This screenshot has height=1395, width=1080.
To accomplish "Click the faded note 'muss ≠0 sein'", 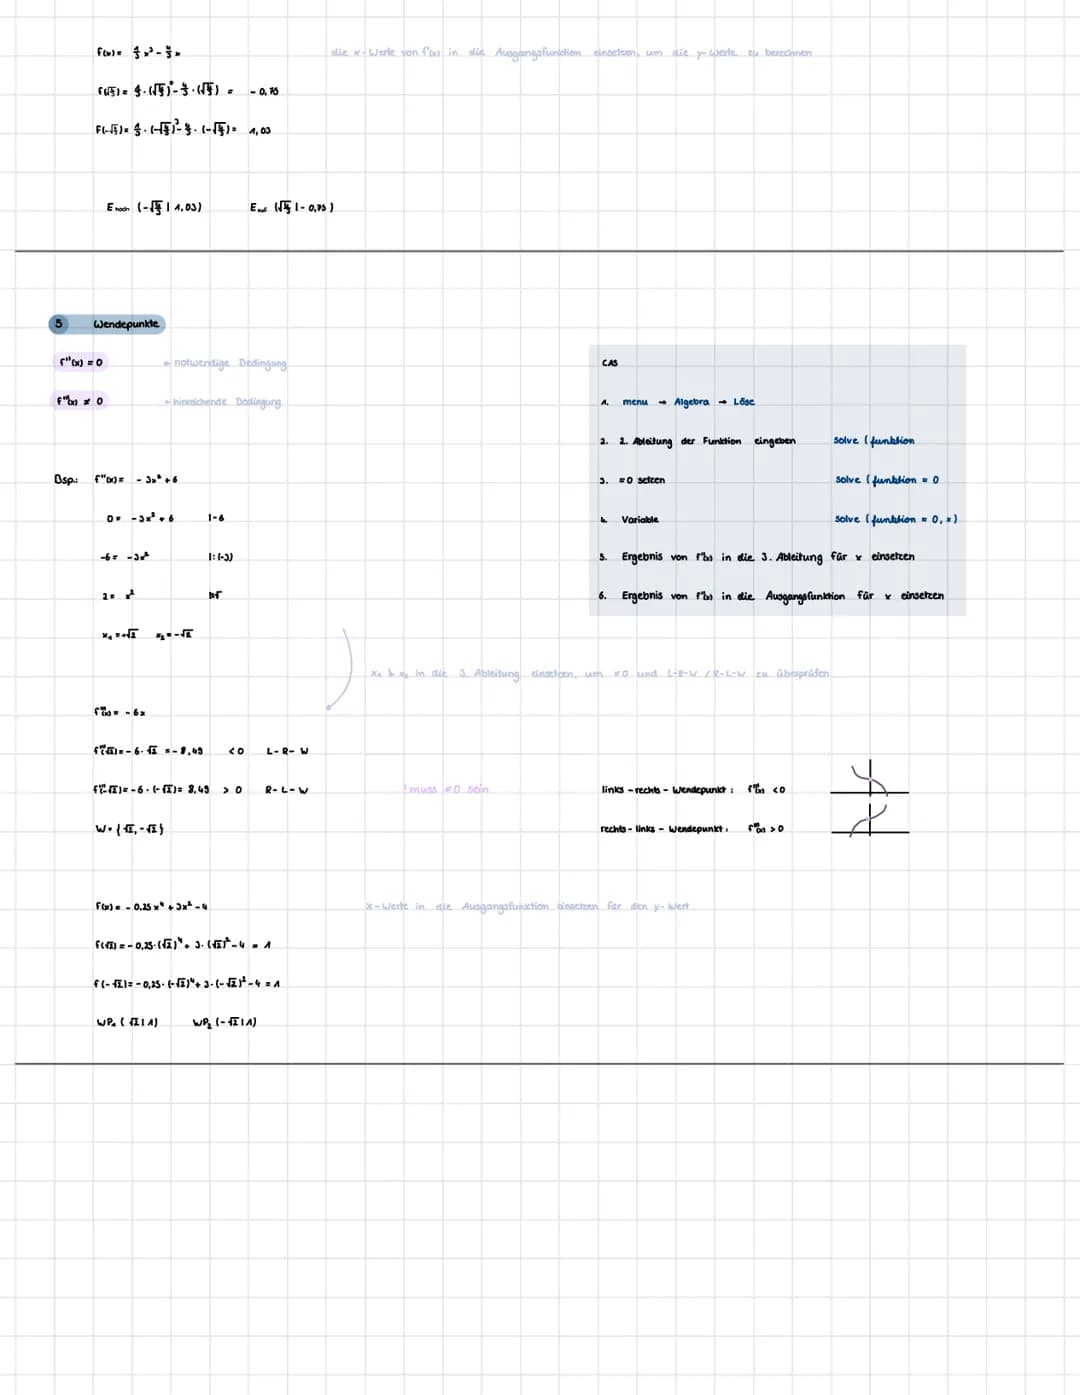I will [446, 790].
